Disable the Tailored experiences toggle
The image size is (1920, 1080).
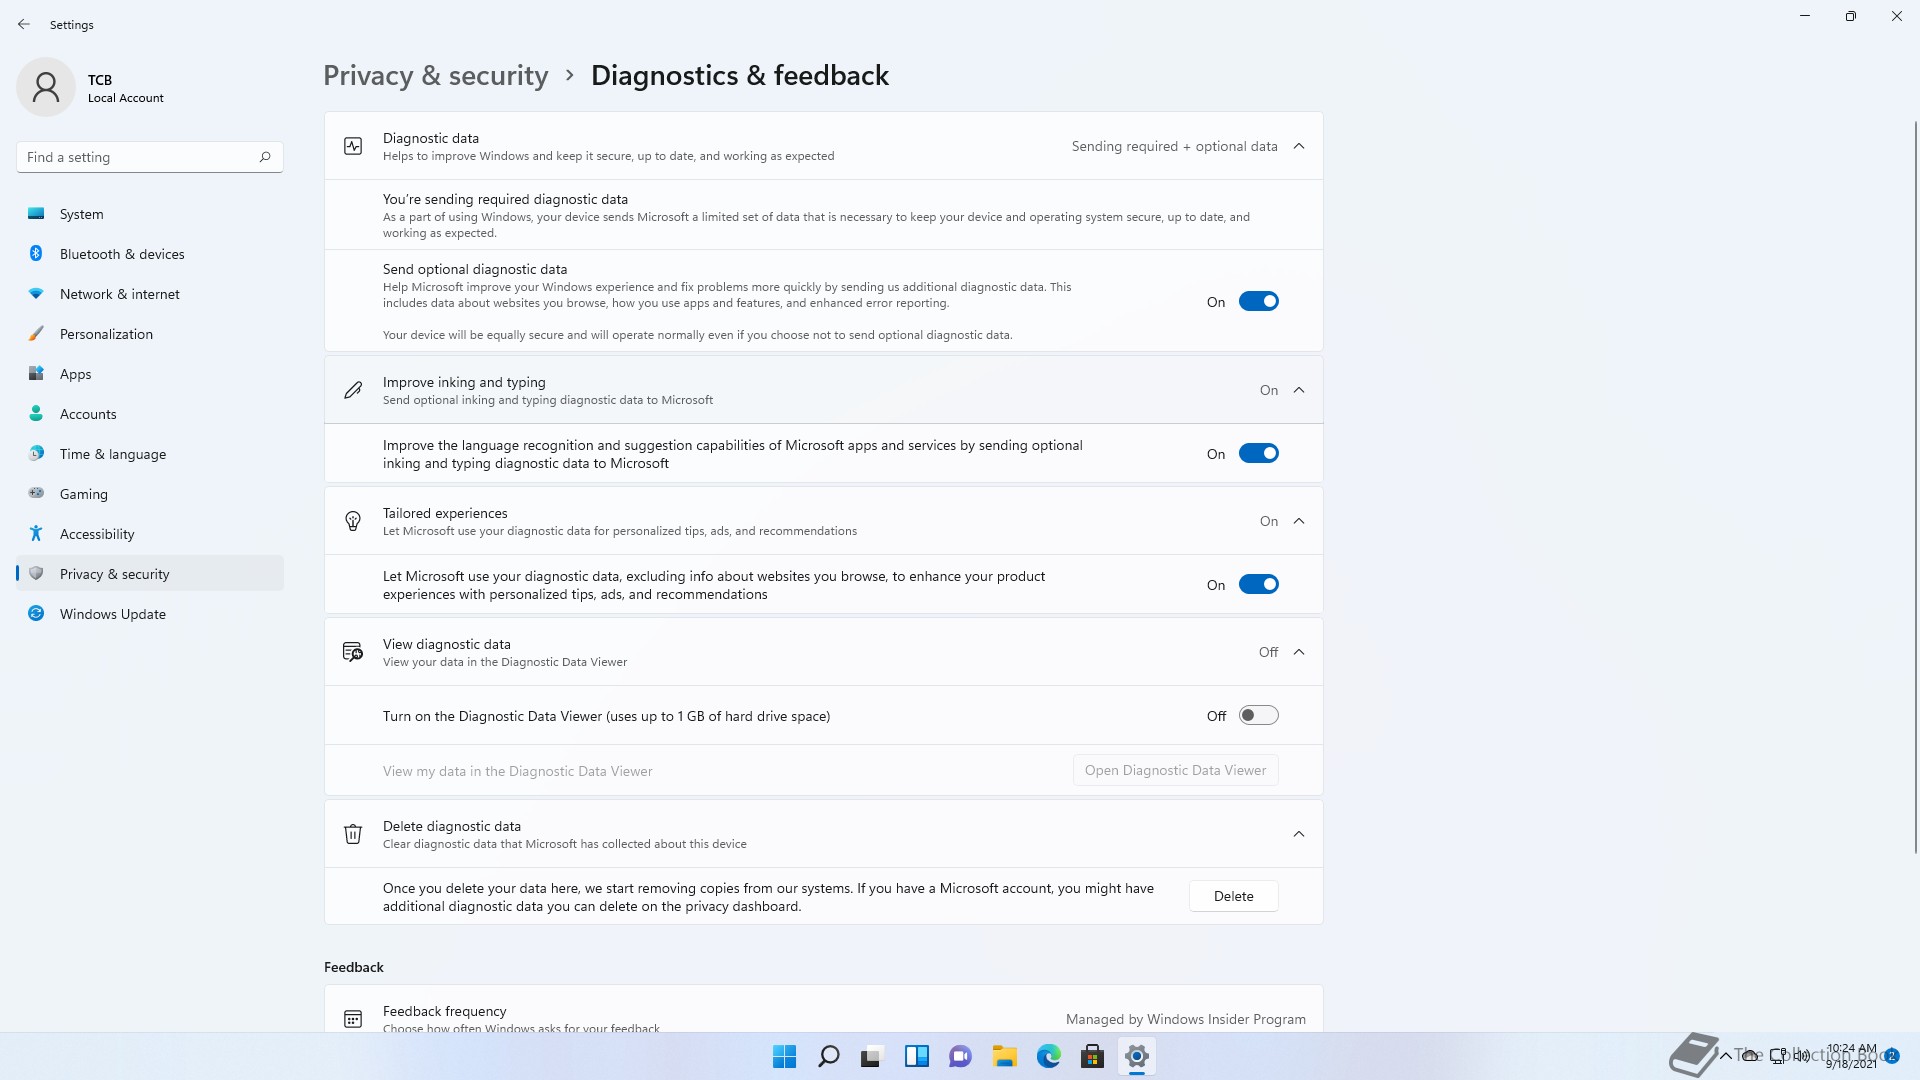tap(1258, 585)
